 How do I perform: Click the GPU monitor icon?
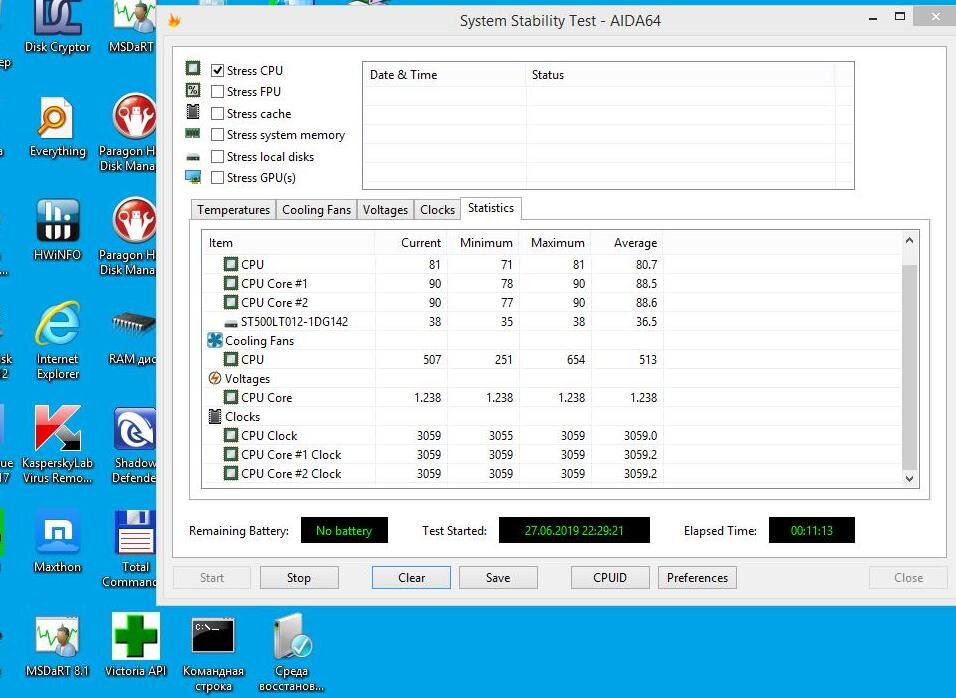[x=193, y=177]
